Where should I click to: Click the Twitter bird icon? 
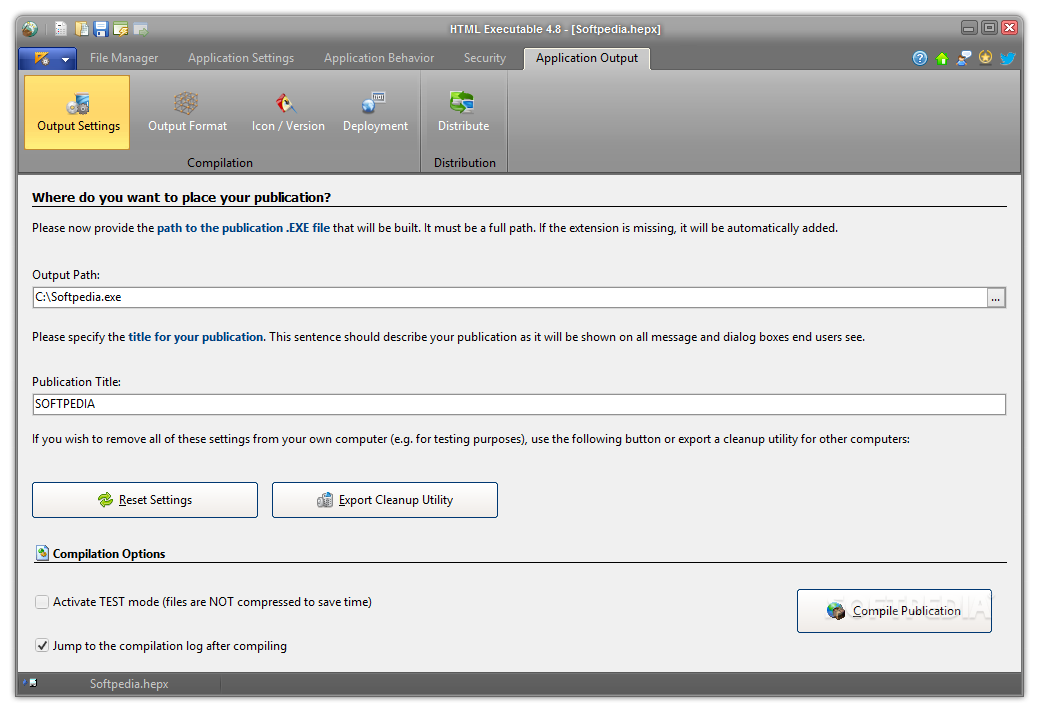pyautogui.click(x=1008, y=58)
